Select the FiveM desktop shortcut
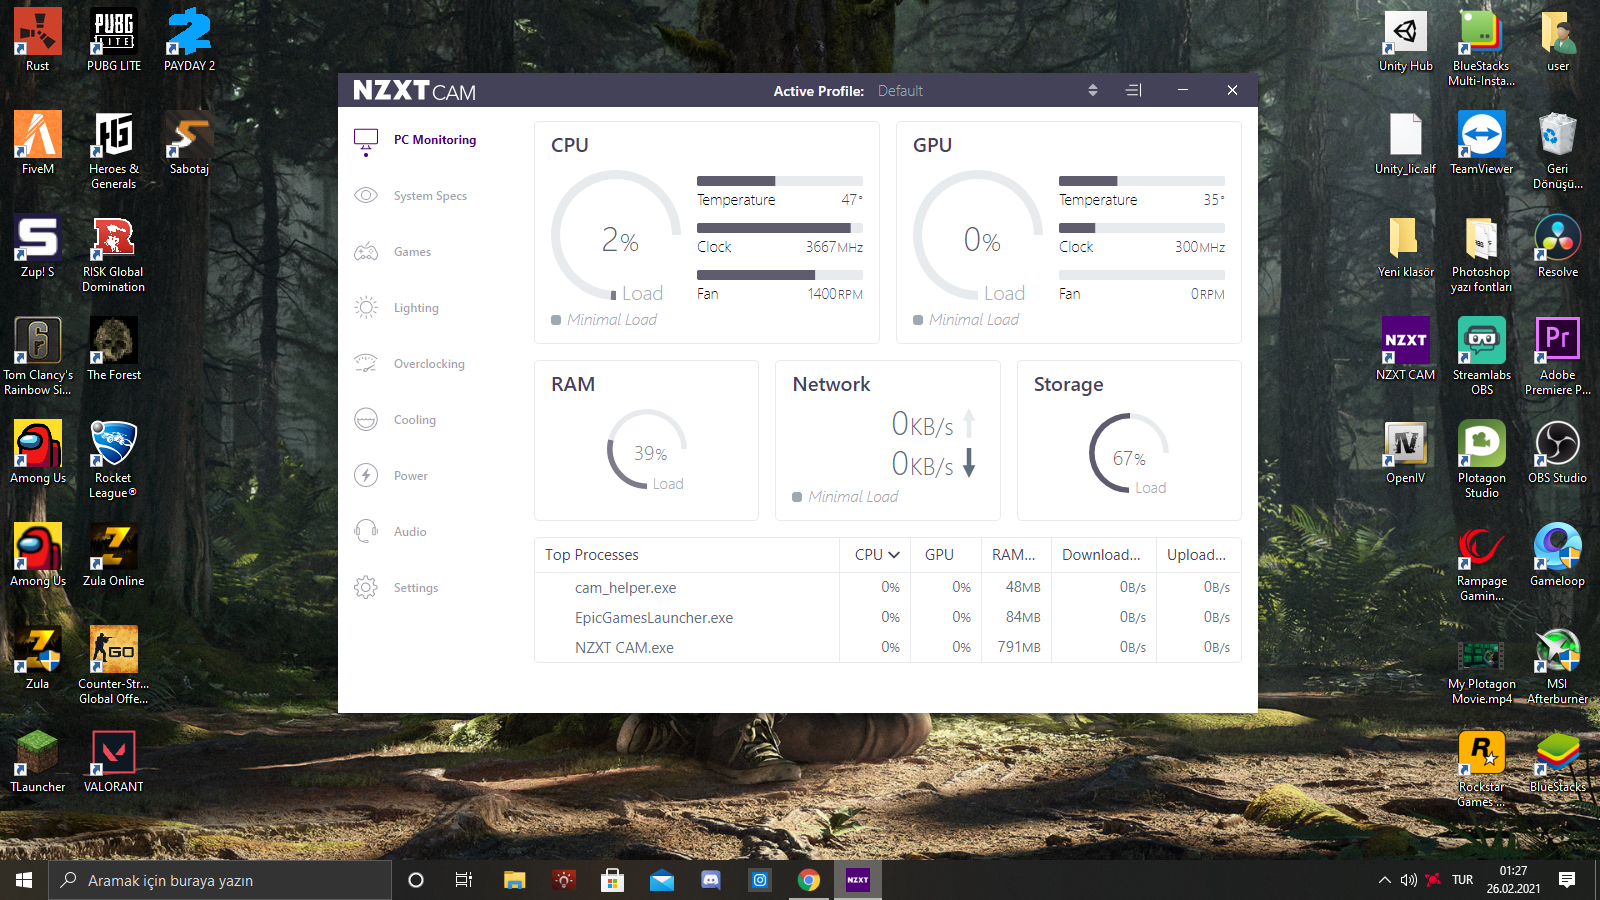This screenshot has height=900, width=1600. [x=38, y=143]
